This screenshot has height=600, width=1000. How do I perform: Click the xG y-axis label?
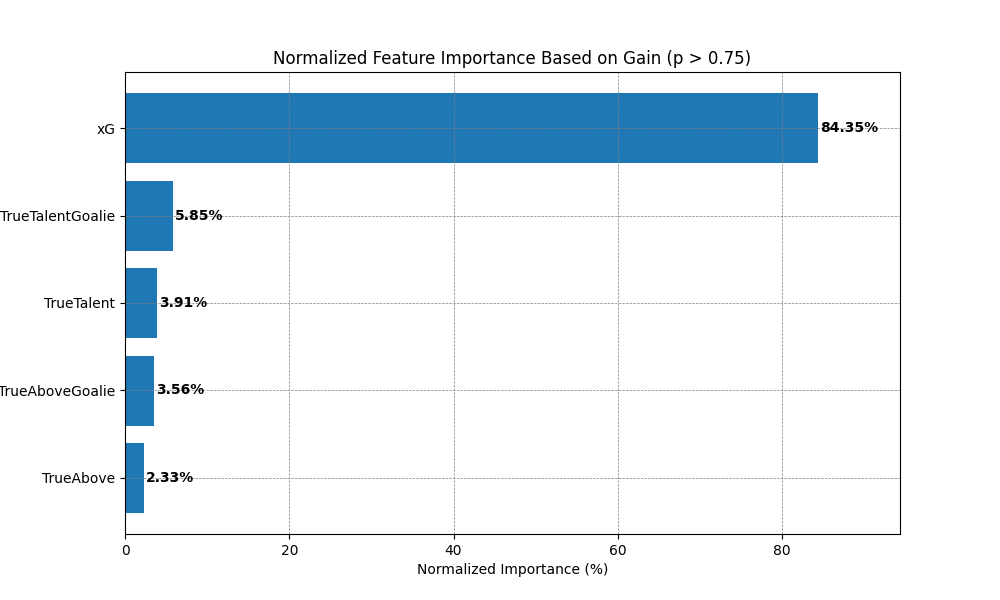105,129
